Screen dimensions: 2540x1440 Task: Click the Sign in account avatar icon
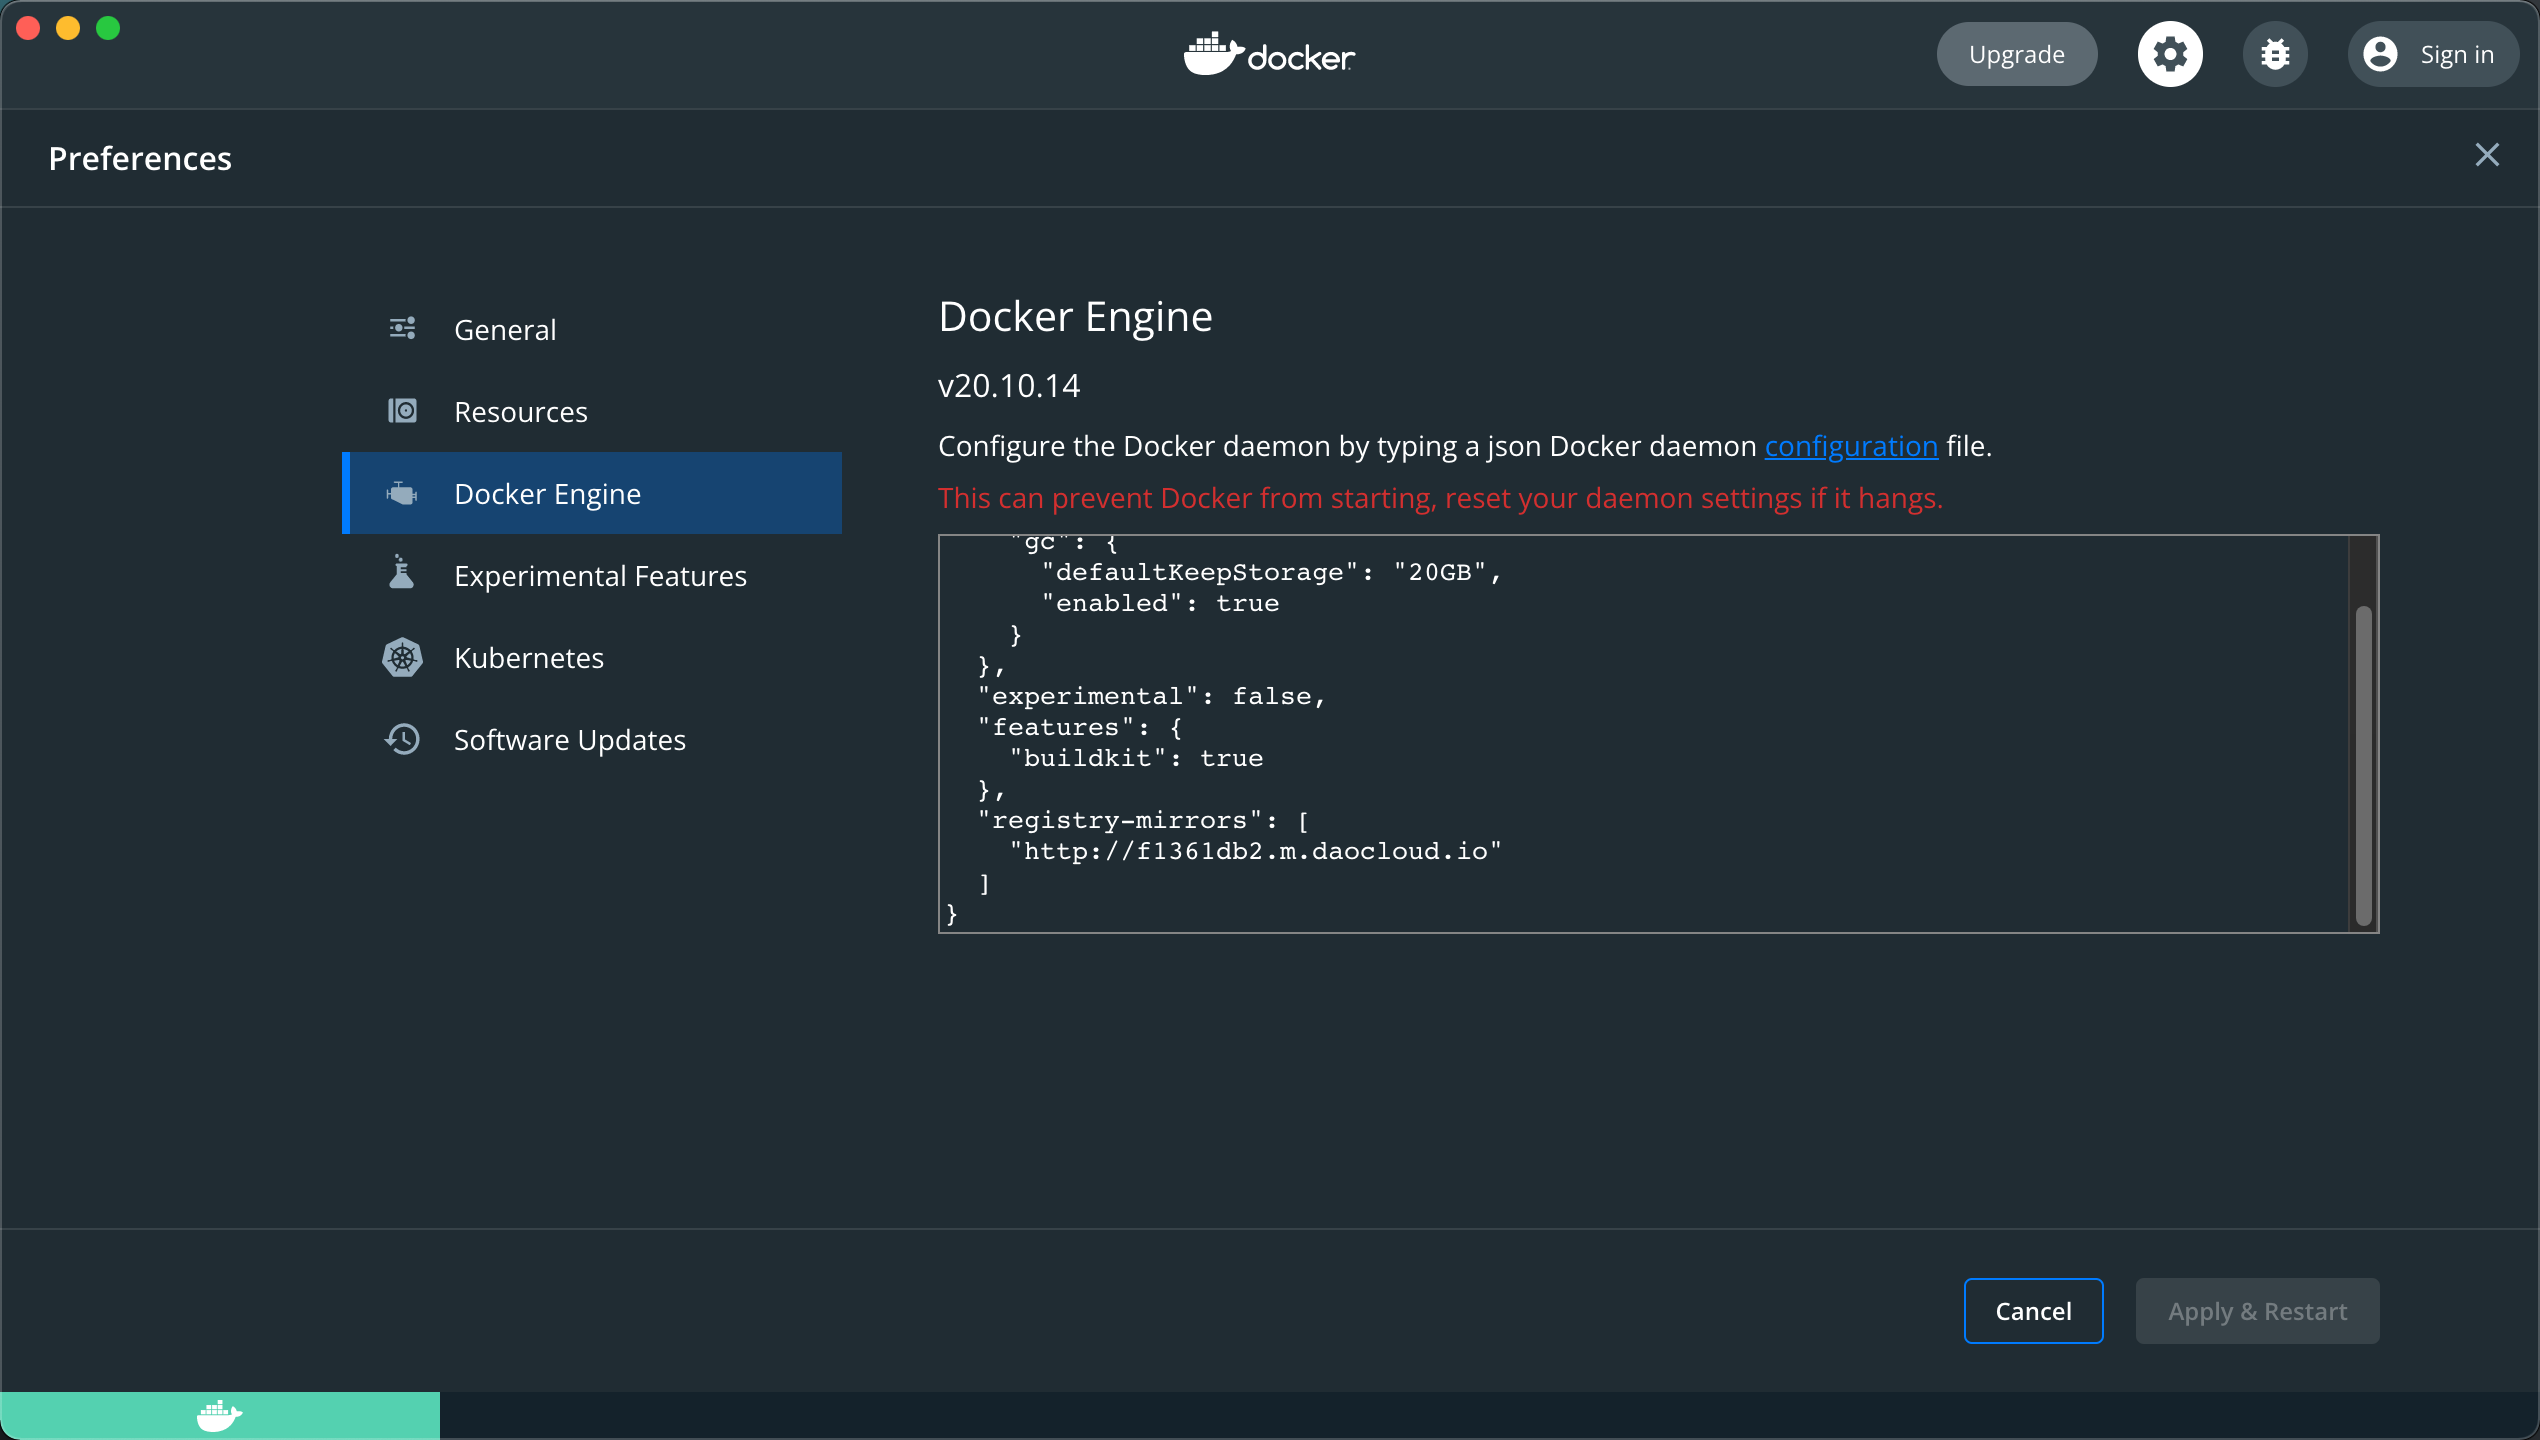(x=2380, y=54)
